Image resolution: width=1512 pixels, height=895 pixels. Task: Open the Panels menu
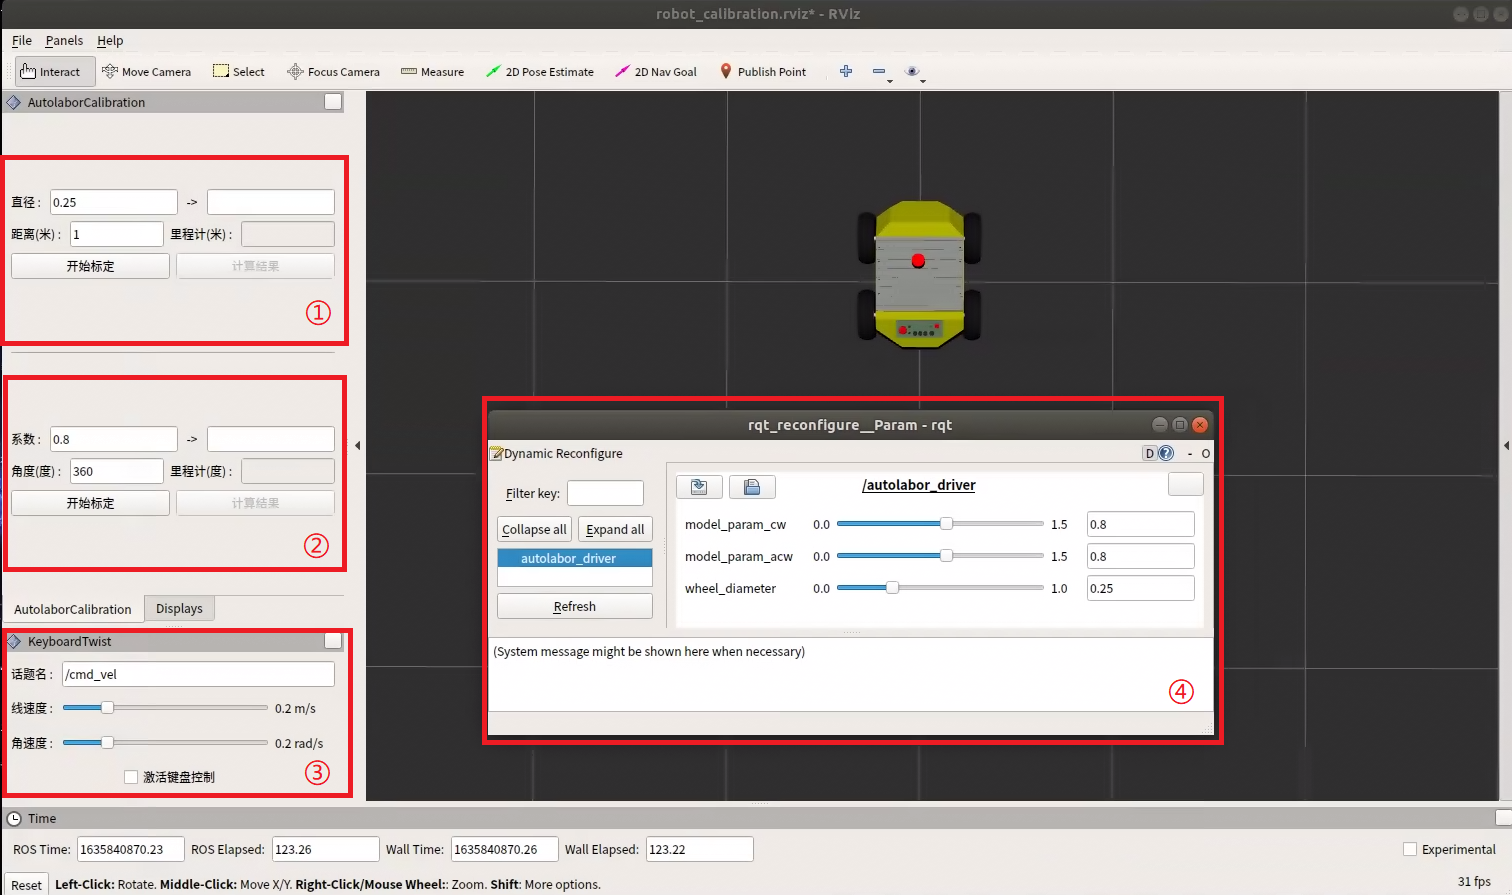coord(64,41)
